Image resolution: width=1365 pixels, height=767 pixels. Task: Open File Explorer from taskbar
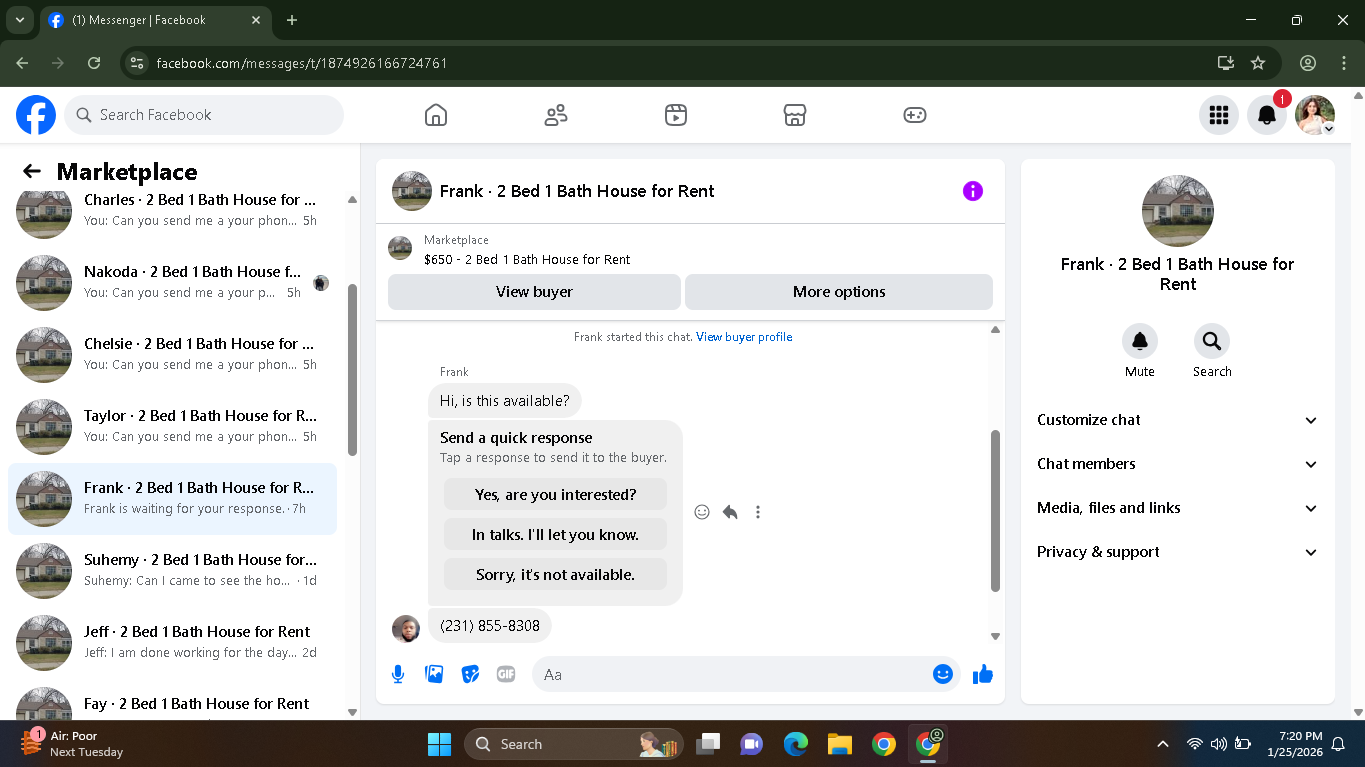click(x=839, y=744)
